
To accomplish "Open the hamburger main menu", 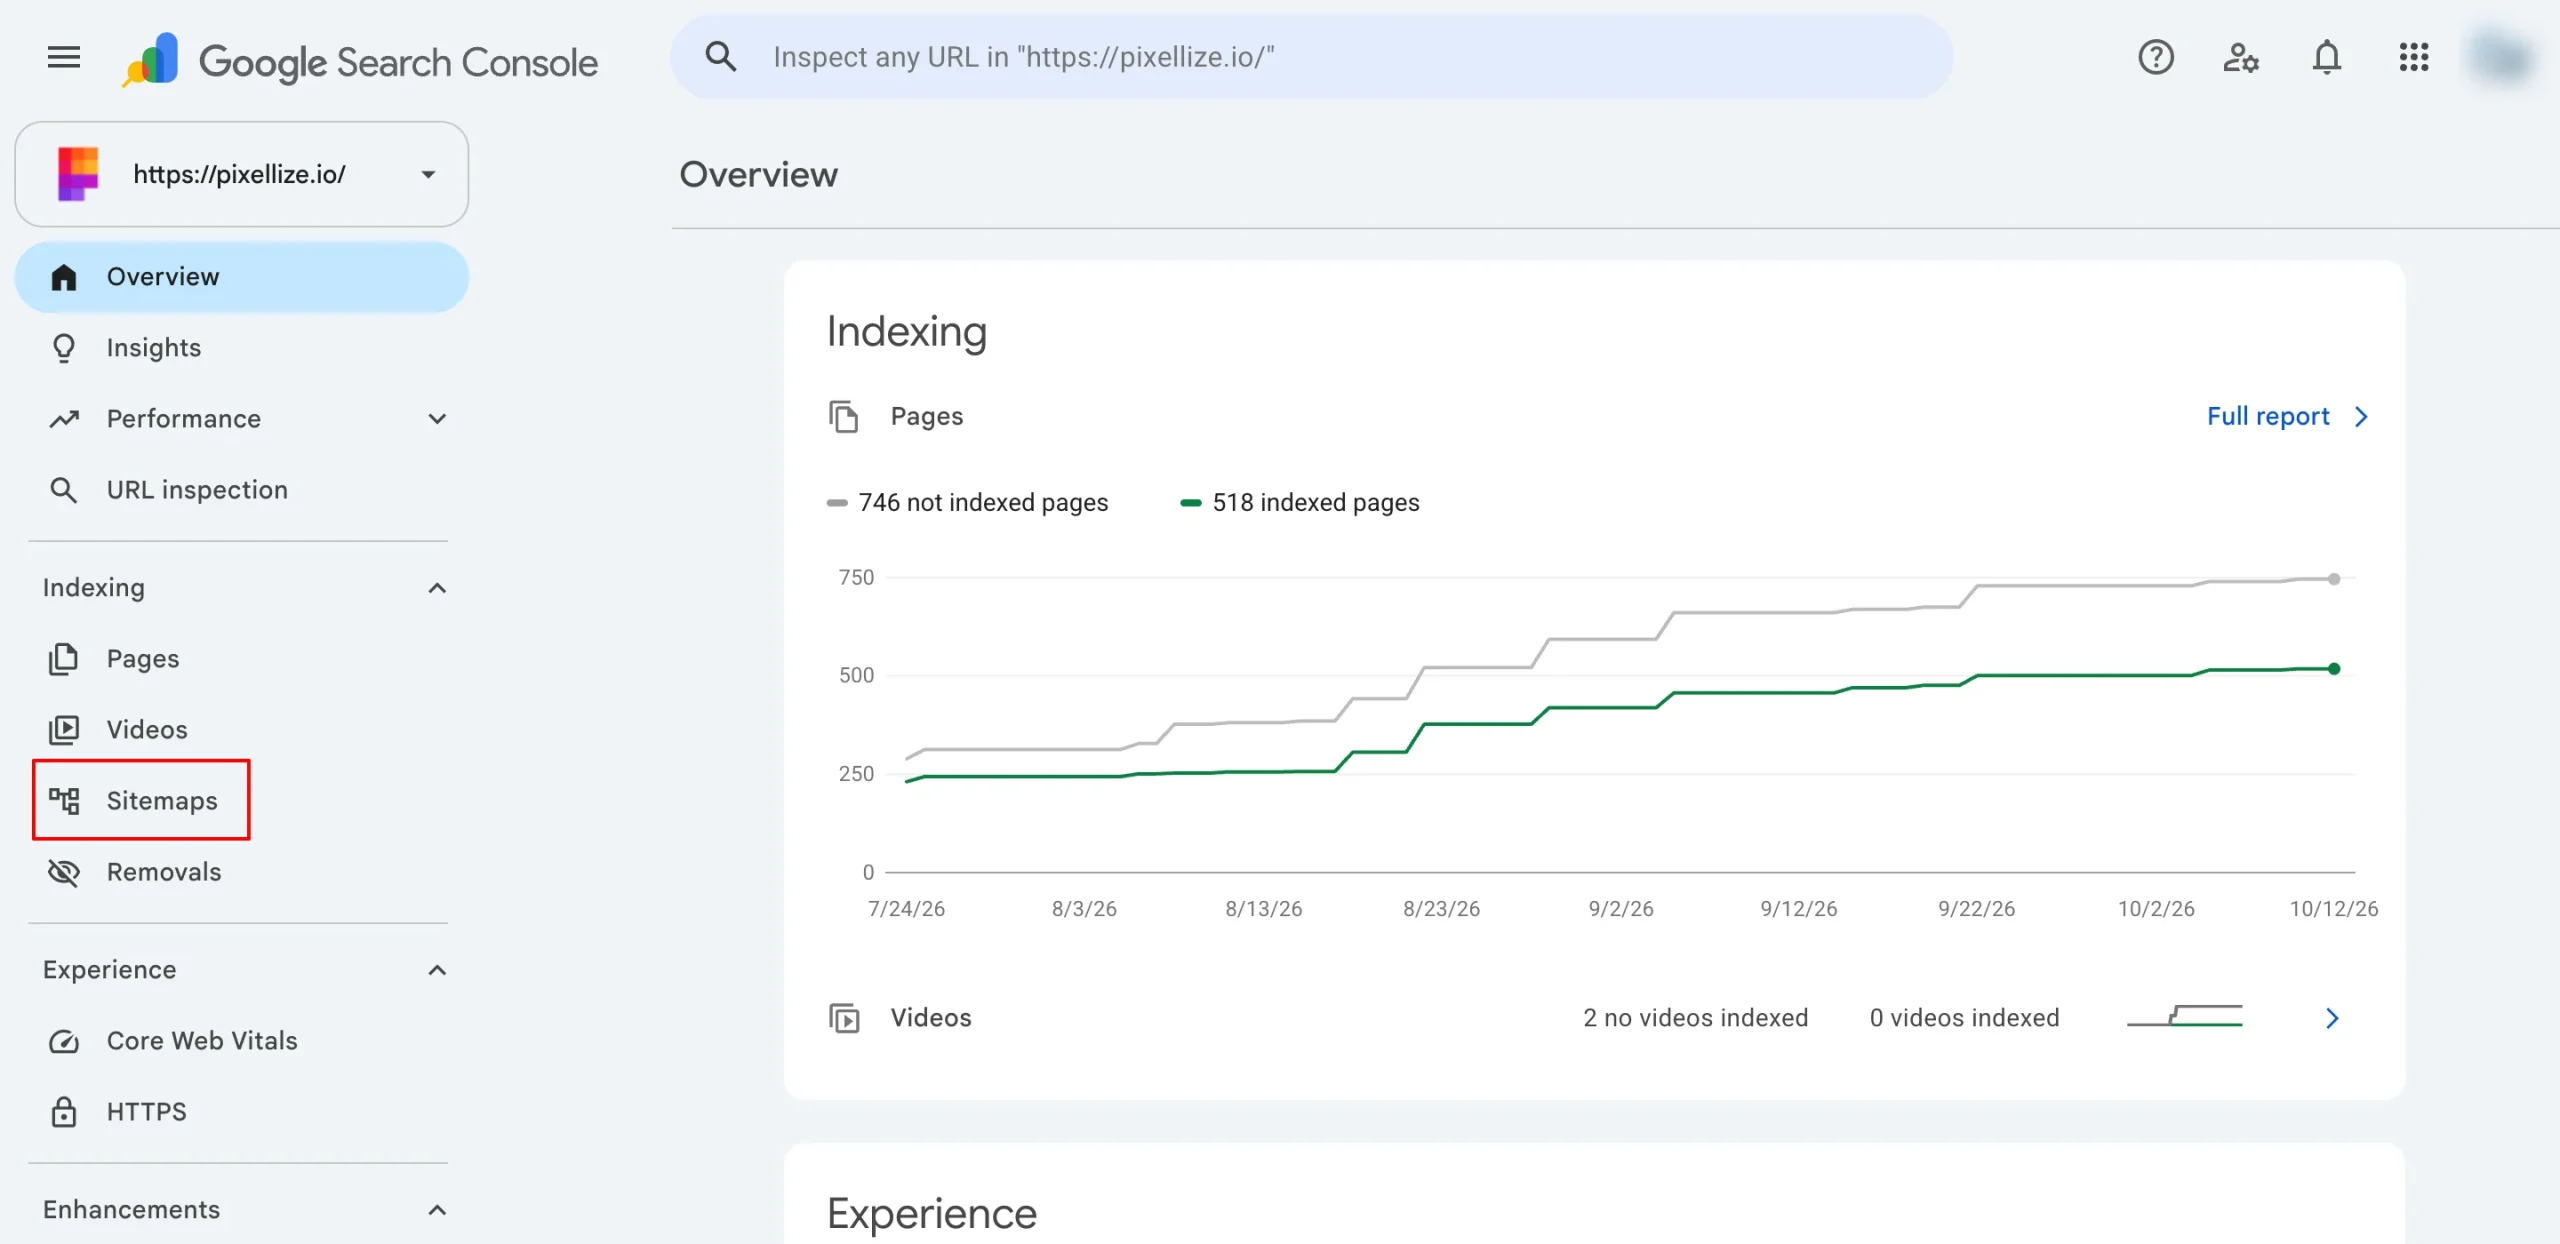I will 64,57.
